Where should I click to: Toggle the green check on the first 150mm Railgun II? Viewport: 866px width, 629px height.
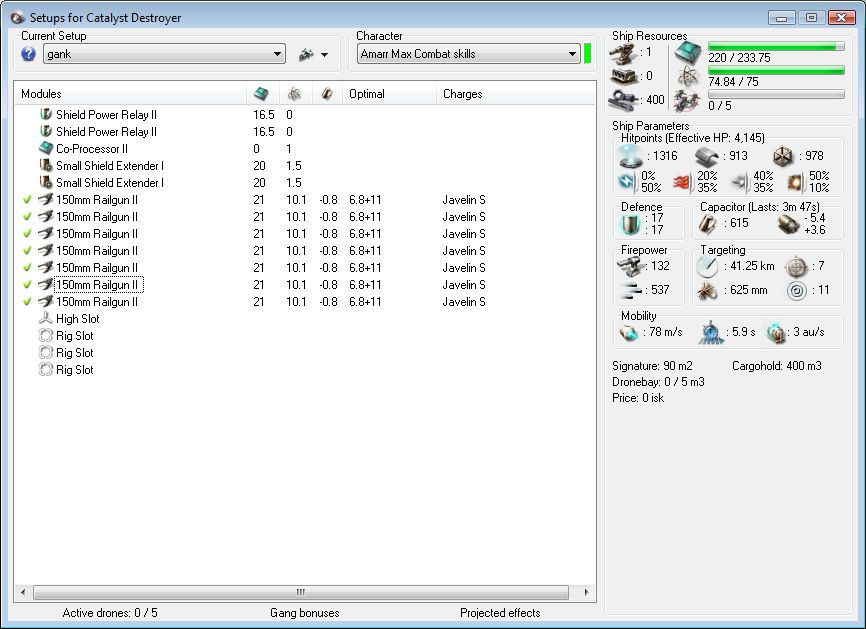[x=27, y=199]
